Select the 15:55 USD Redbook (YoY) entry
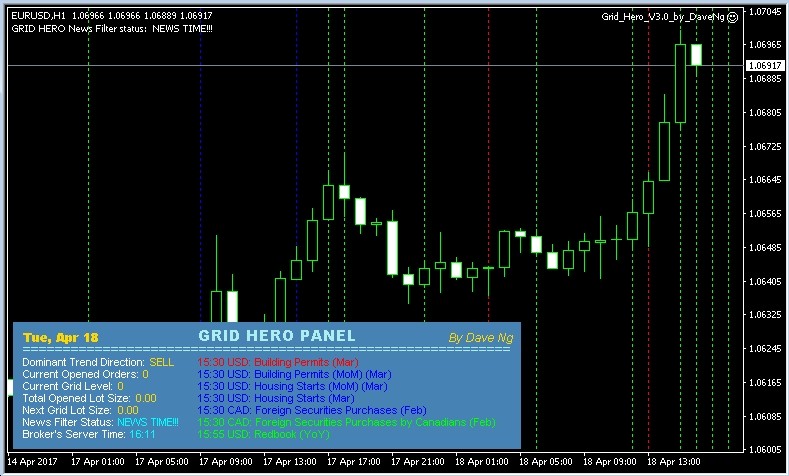The width and height of the screenshot is (789, 476). (x=263, y=435)
